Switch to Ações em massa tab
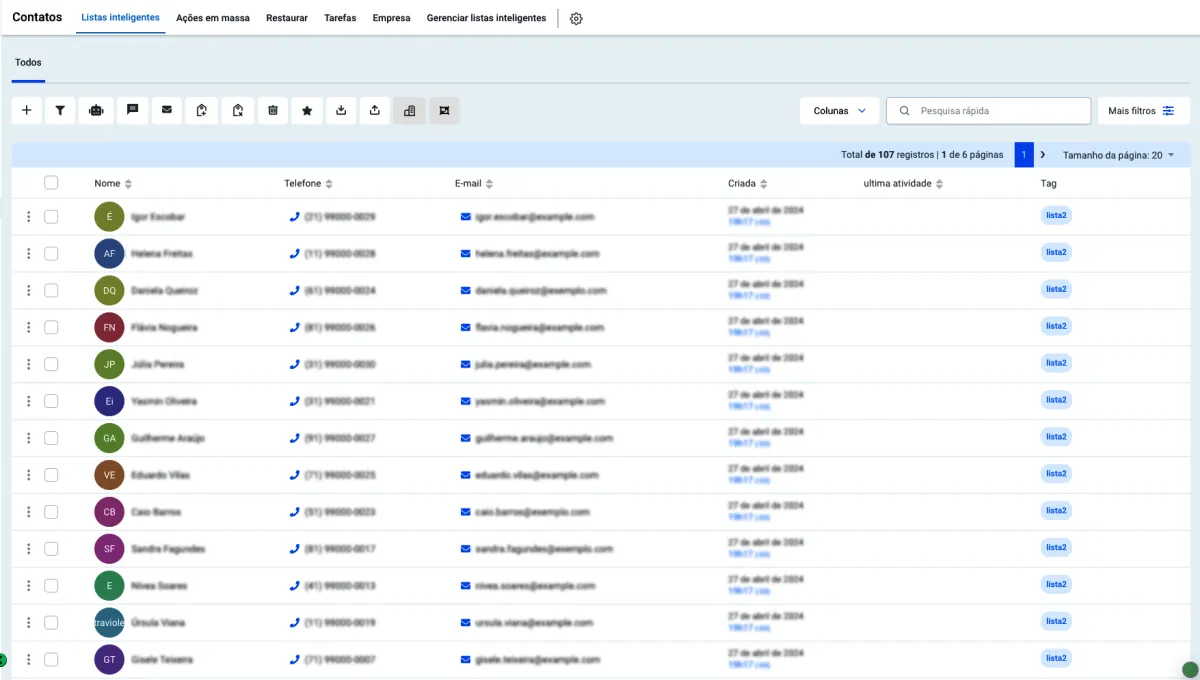Image resolution: width=1200 pixels, height=680 pixels. (x=213, y=18)
